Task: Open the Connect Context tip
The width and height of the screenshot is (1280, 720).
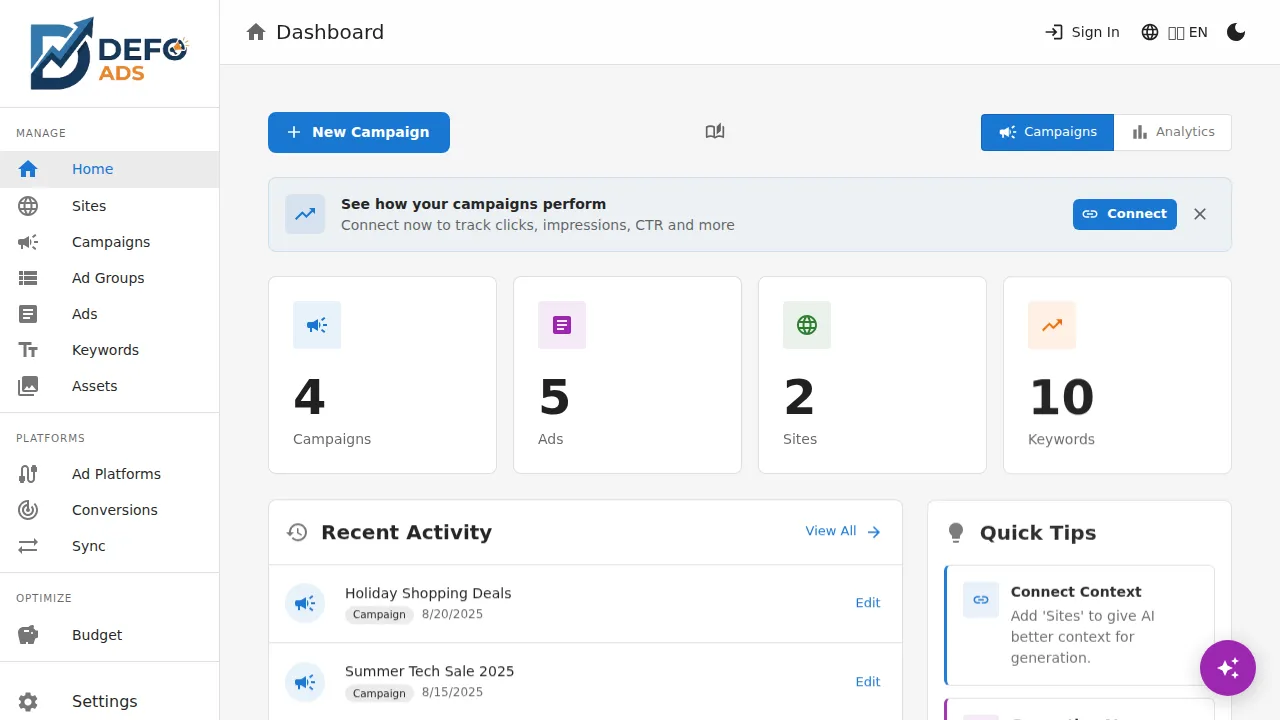Action: pyautogui.click(x=1079, y=625)
